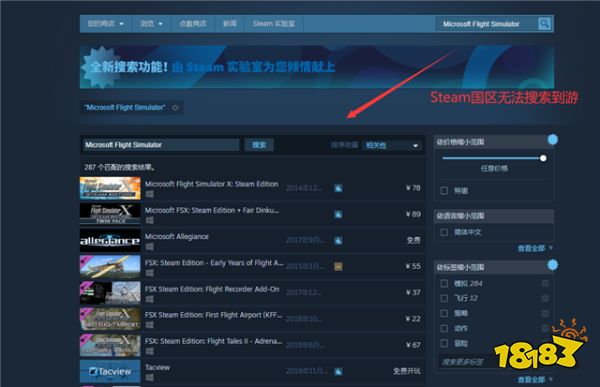The width and height of the screenshot is (600, 387).
Task: Collapse the tag narrowing filter header
Action: tap(494, 267)
